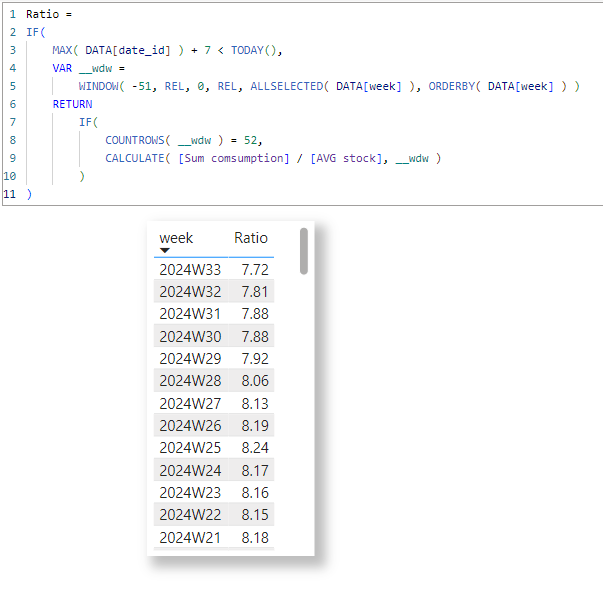This screenshot has height=592, width=603.
Task: Select the 2024W26 week cell
Action: coord(190,425)
